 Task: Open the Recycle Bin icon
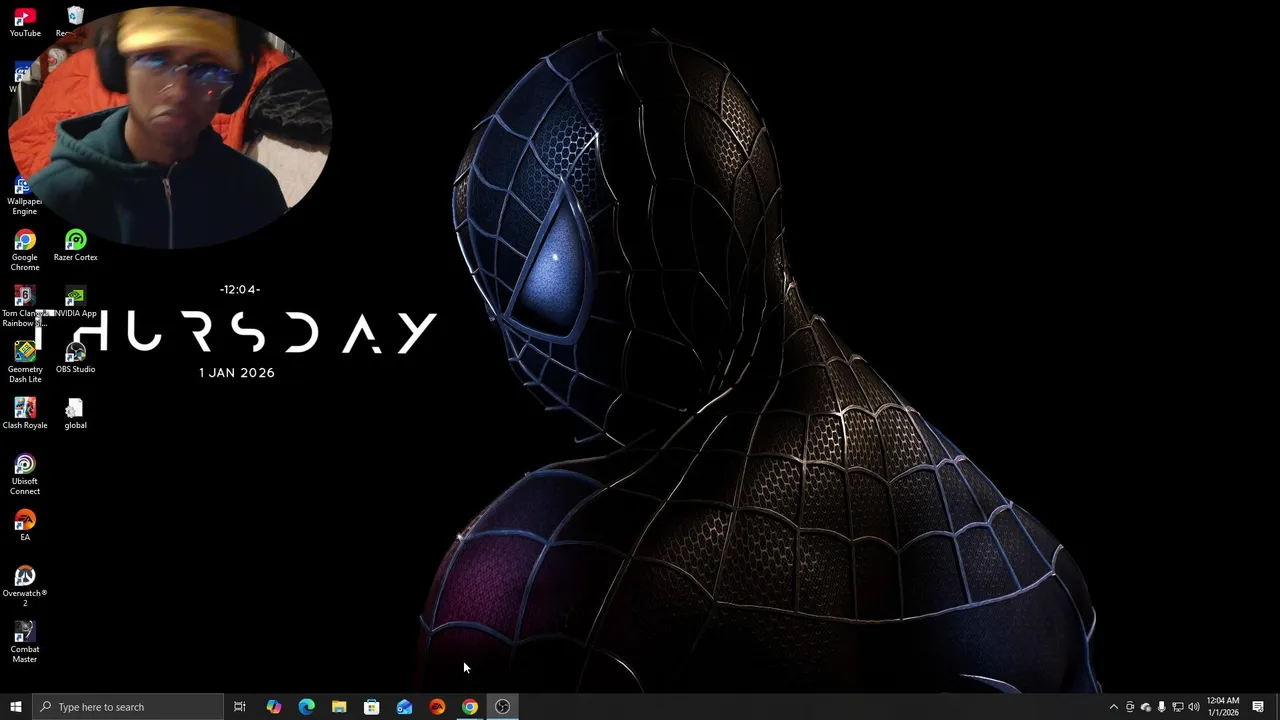pos(75,22)
